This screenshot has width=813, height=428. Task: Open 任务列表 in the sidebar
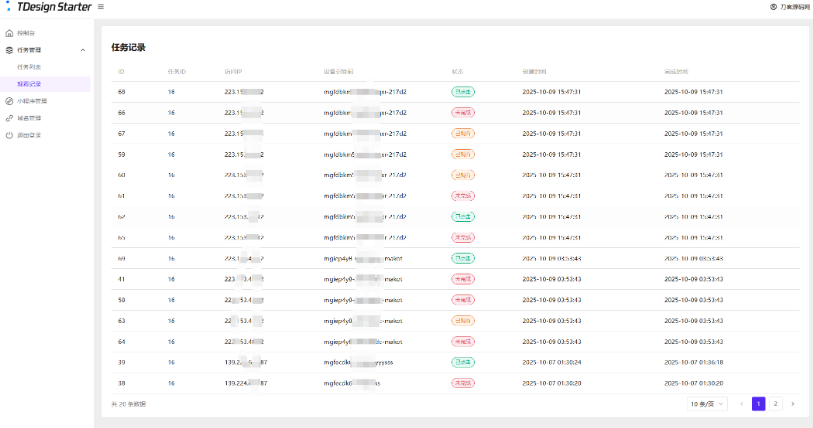tap(29, 67)
